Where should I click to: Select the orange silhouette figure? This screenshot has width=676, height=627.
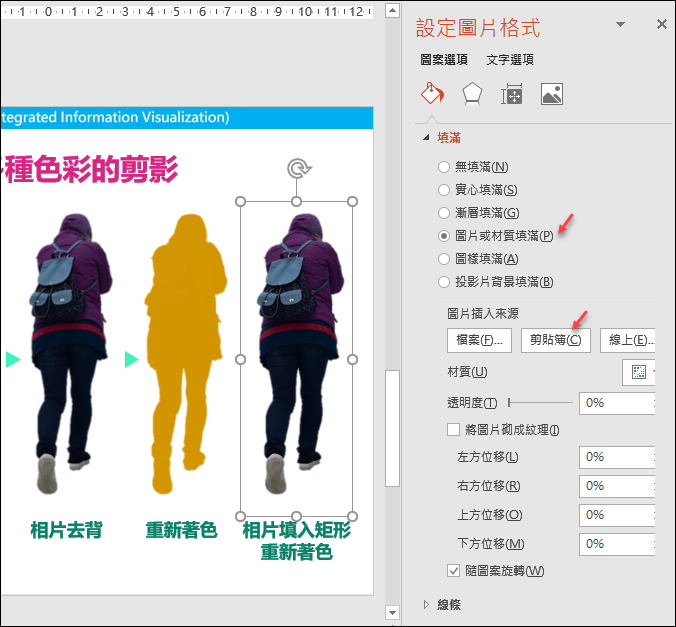(x=185, y=354)
